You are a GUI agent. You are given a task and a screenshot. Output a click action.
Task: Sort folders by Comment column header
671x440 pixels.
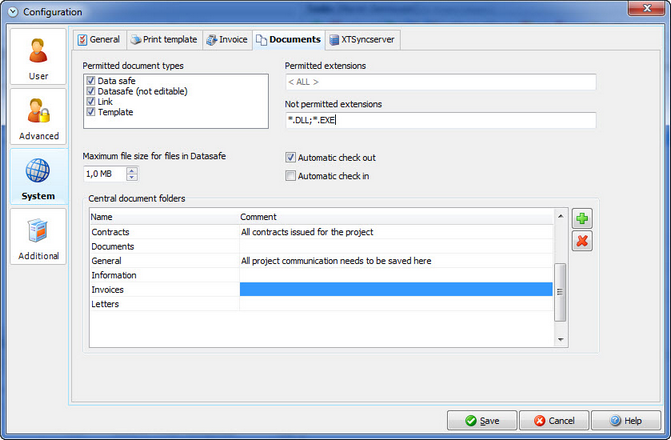pos(396,217)
